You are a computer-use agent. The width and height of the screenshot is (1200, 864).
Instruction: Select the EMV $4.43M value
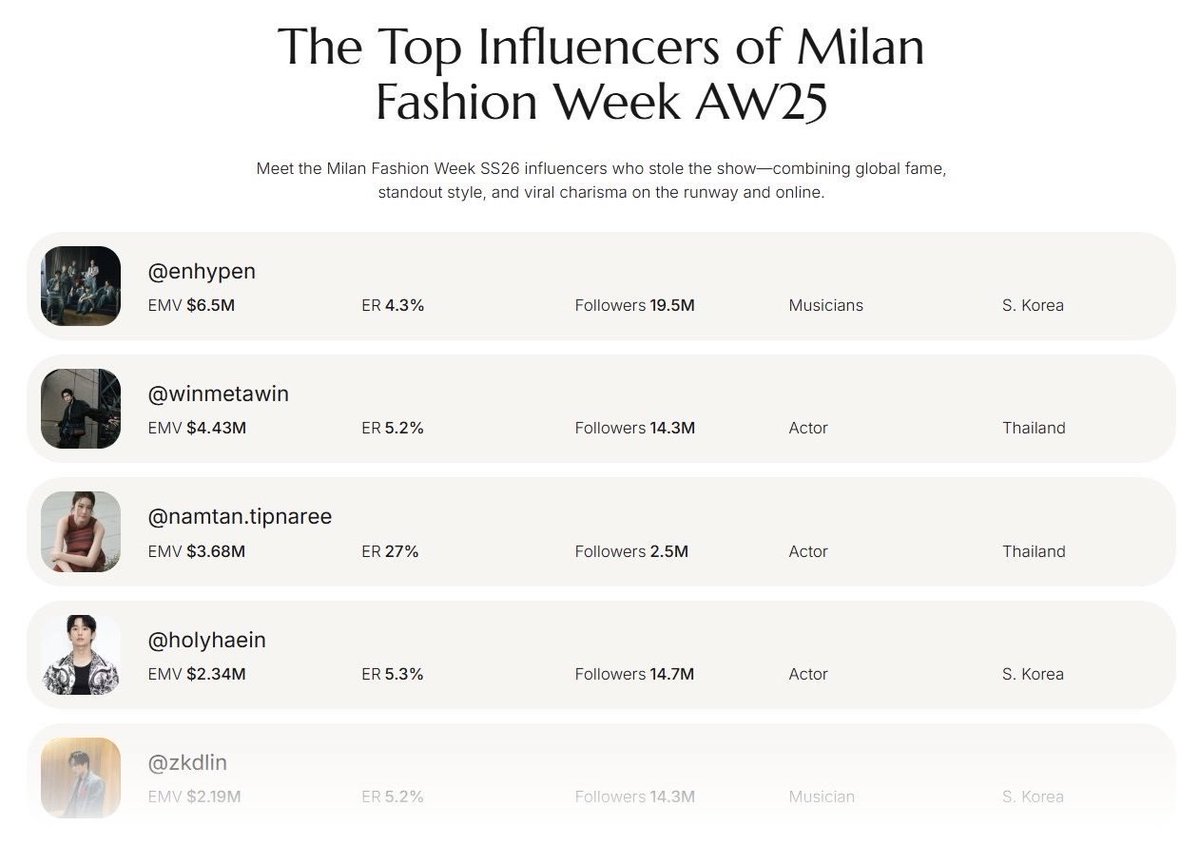pos(197,428)
